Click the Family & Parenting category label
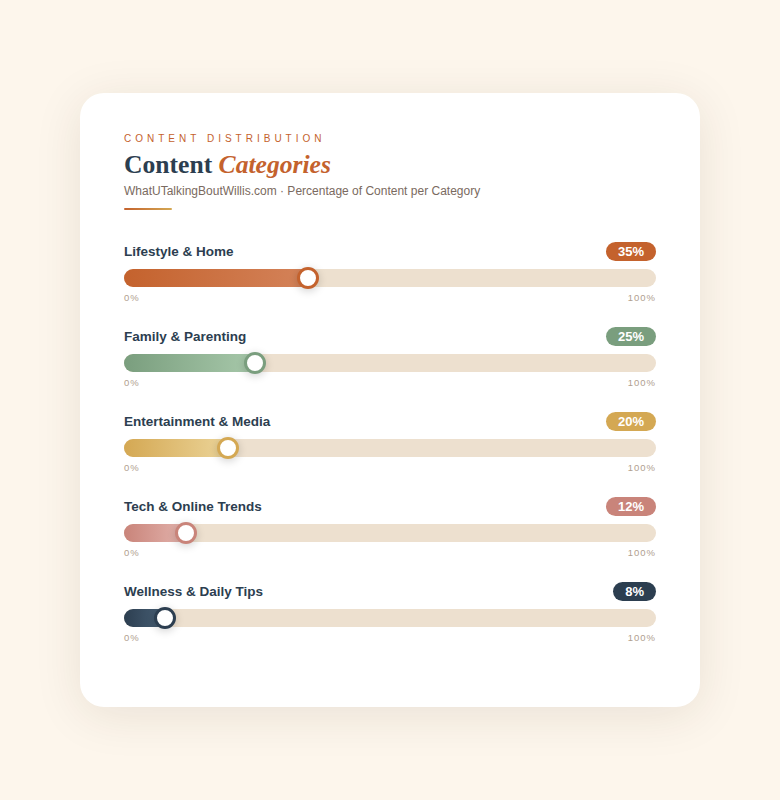This screenshot has height=800, width=780. coord(185,337)
